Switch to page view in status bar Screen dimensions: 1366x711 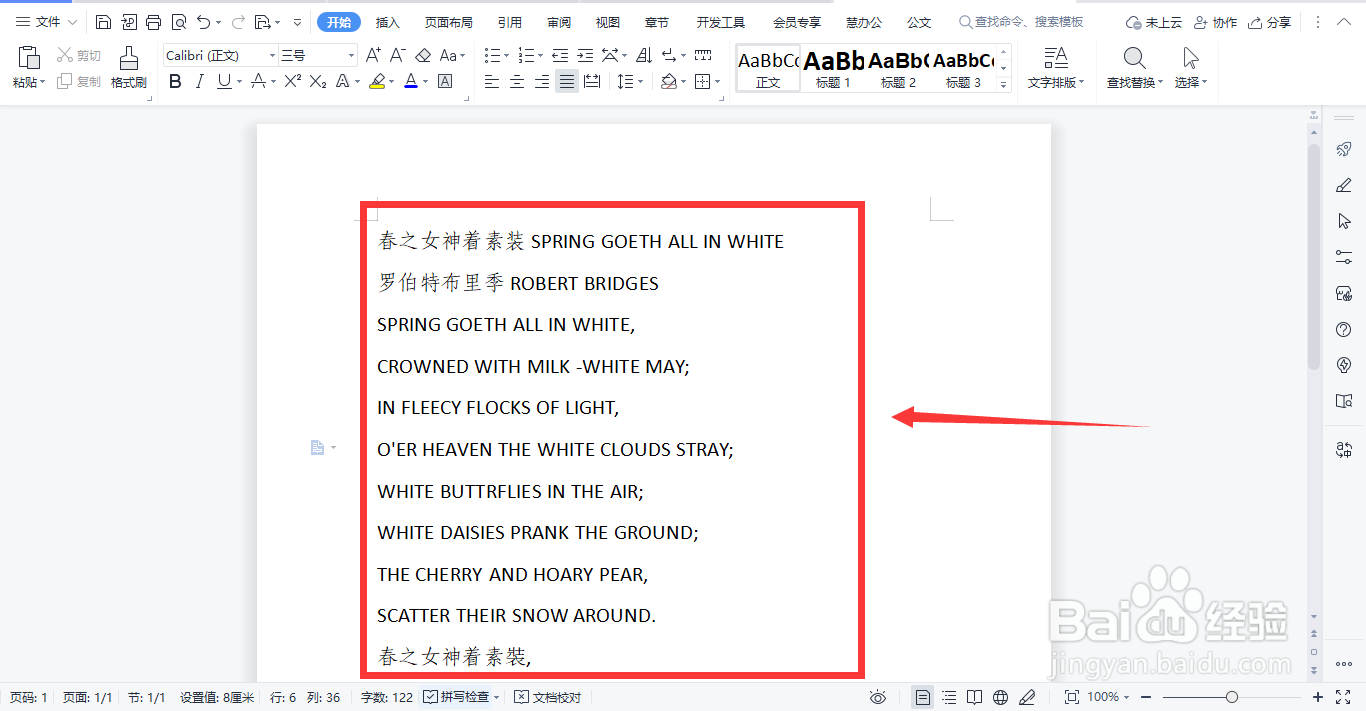[923, 697]
